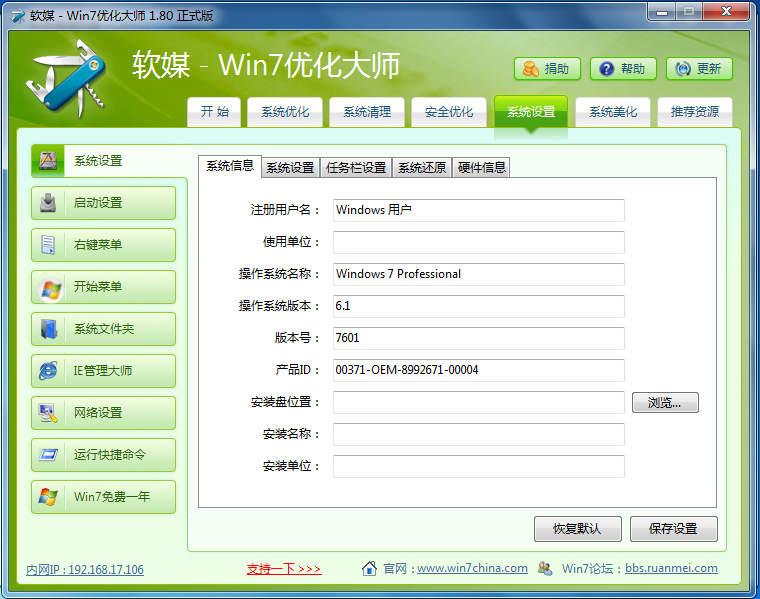Screen dimensions: 760x599
Task: Open 运行快捷命令 in the sidebar
Action: coord(103,455)
